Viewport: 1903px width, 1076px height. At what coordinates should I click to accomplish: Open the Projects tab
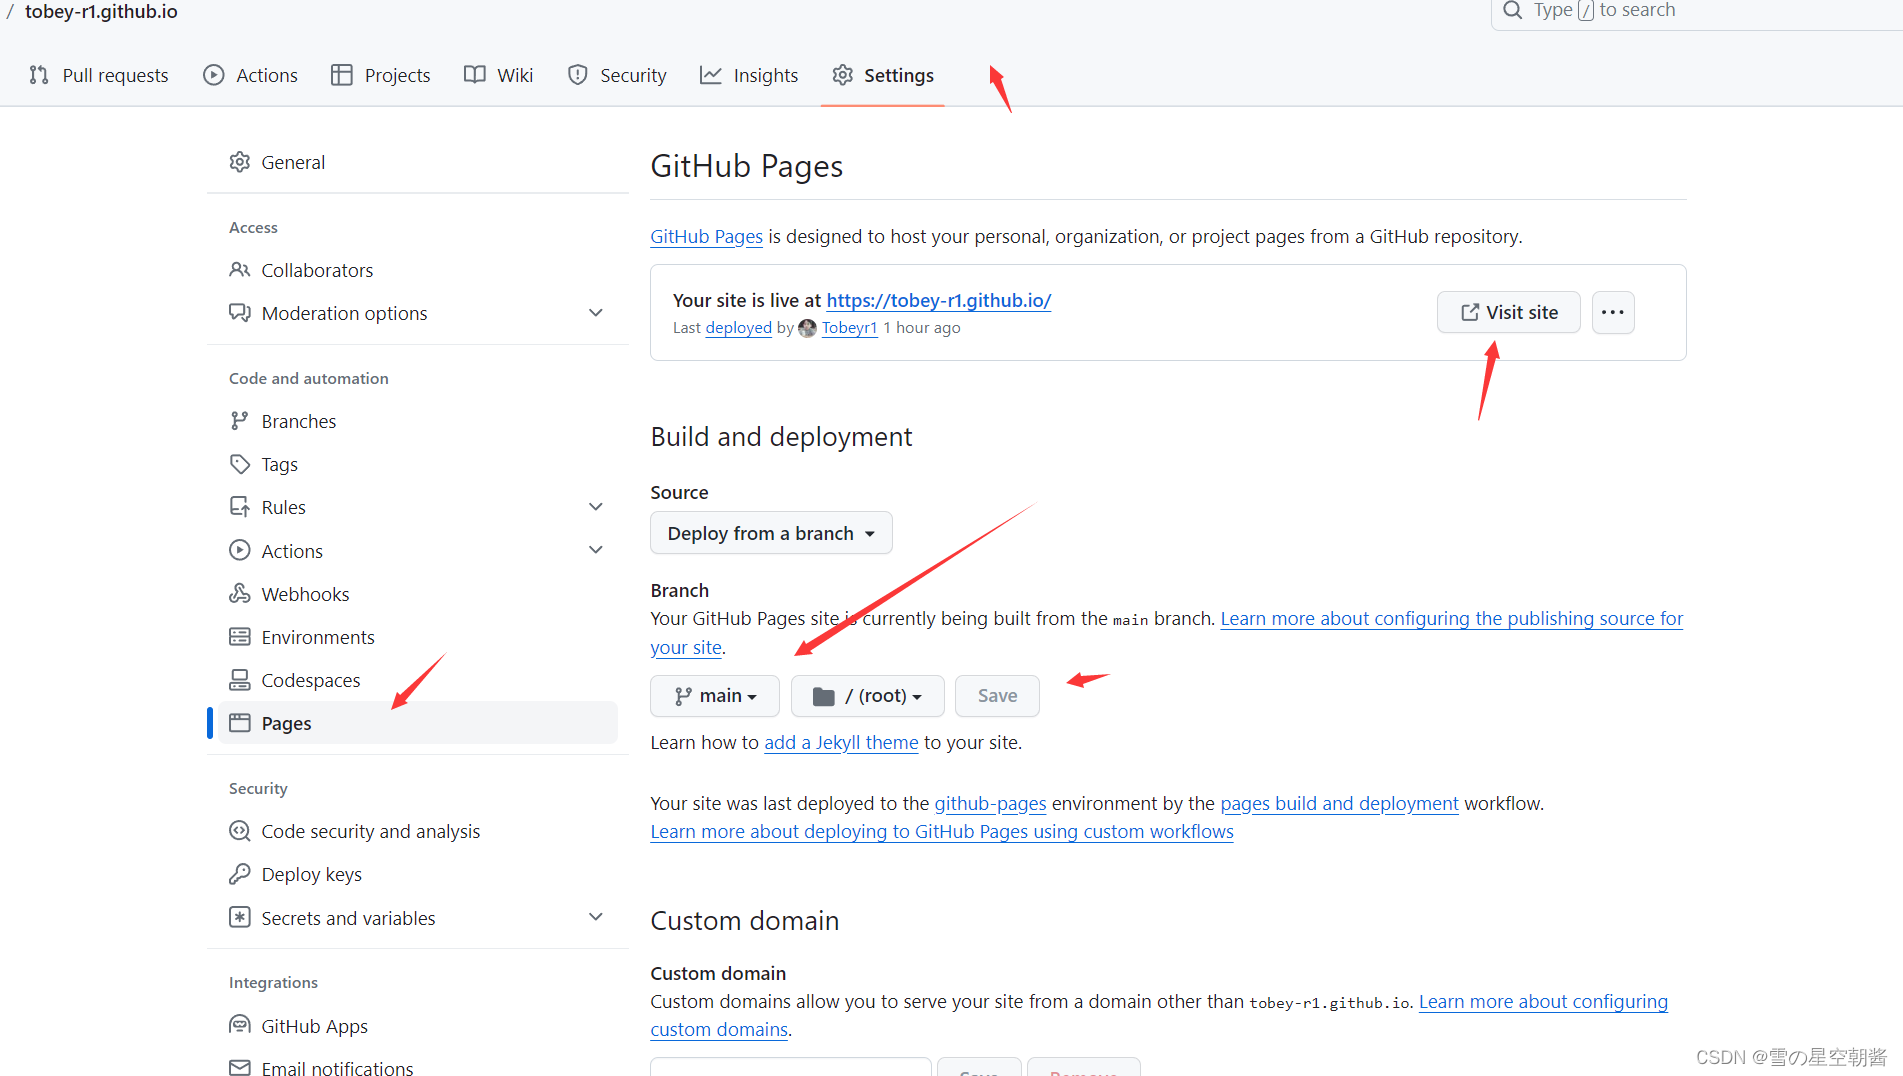point(381,75)
